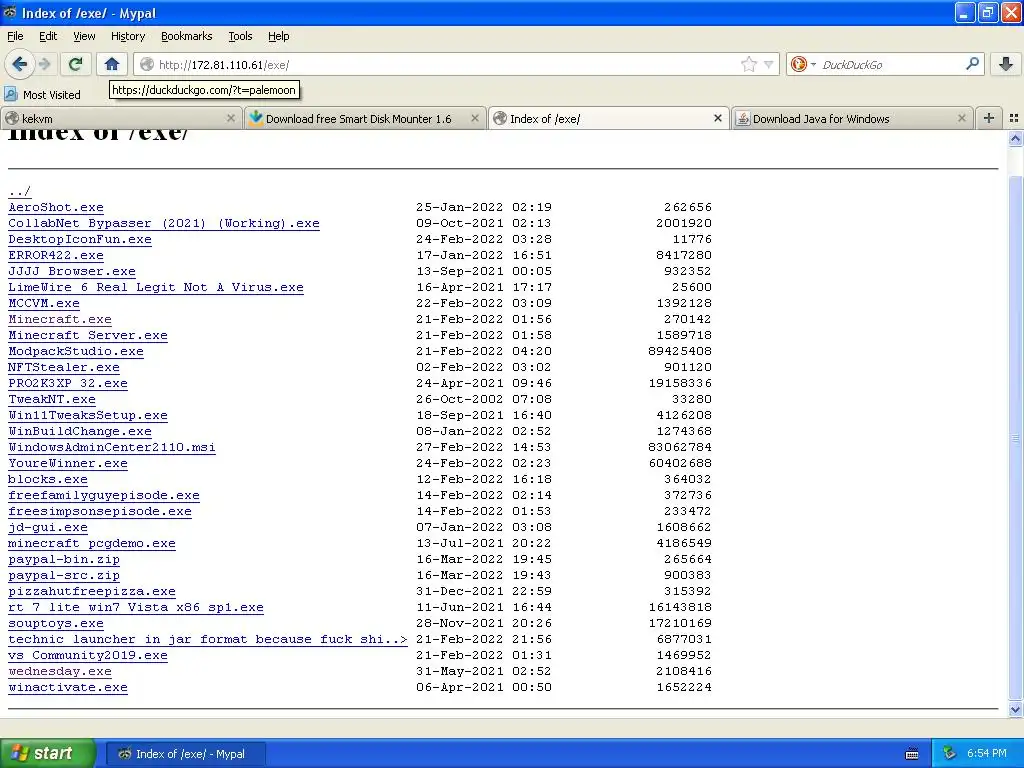Screen dimensions: 1024x768
Task: Click the technic launcher in jar format link
Action: coord(208,639)
